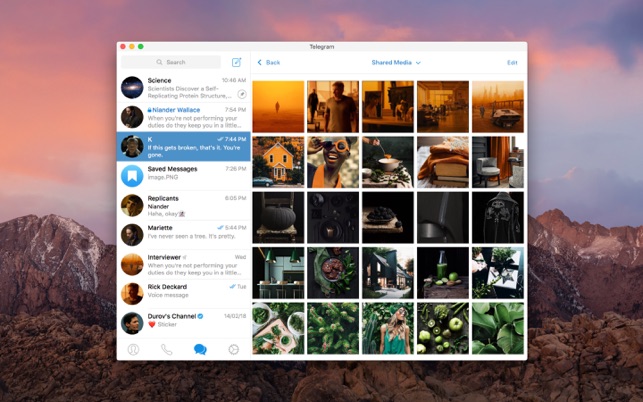Open thumbnail of man in gray t-shirt
Screen dimensions: 643x402
(x=333, y=107)
